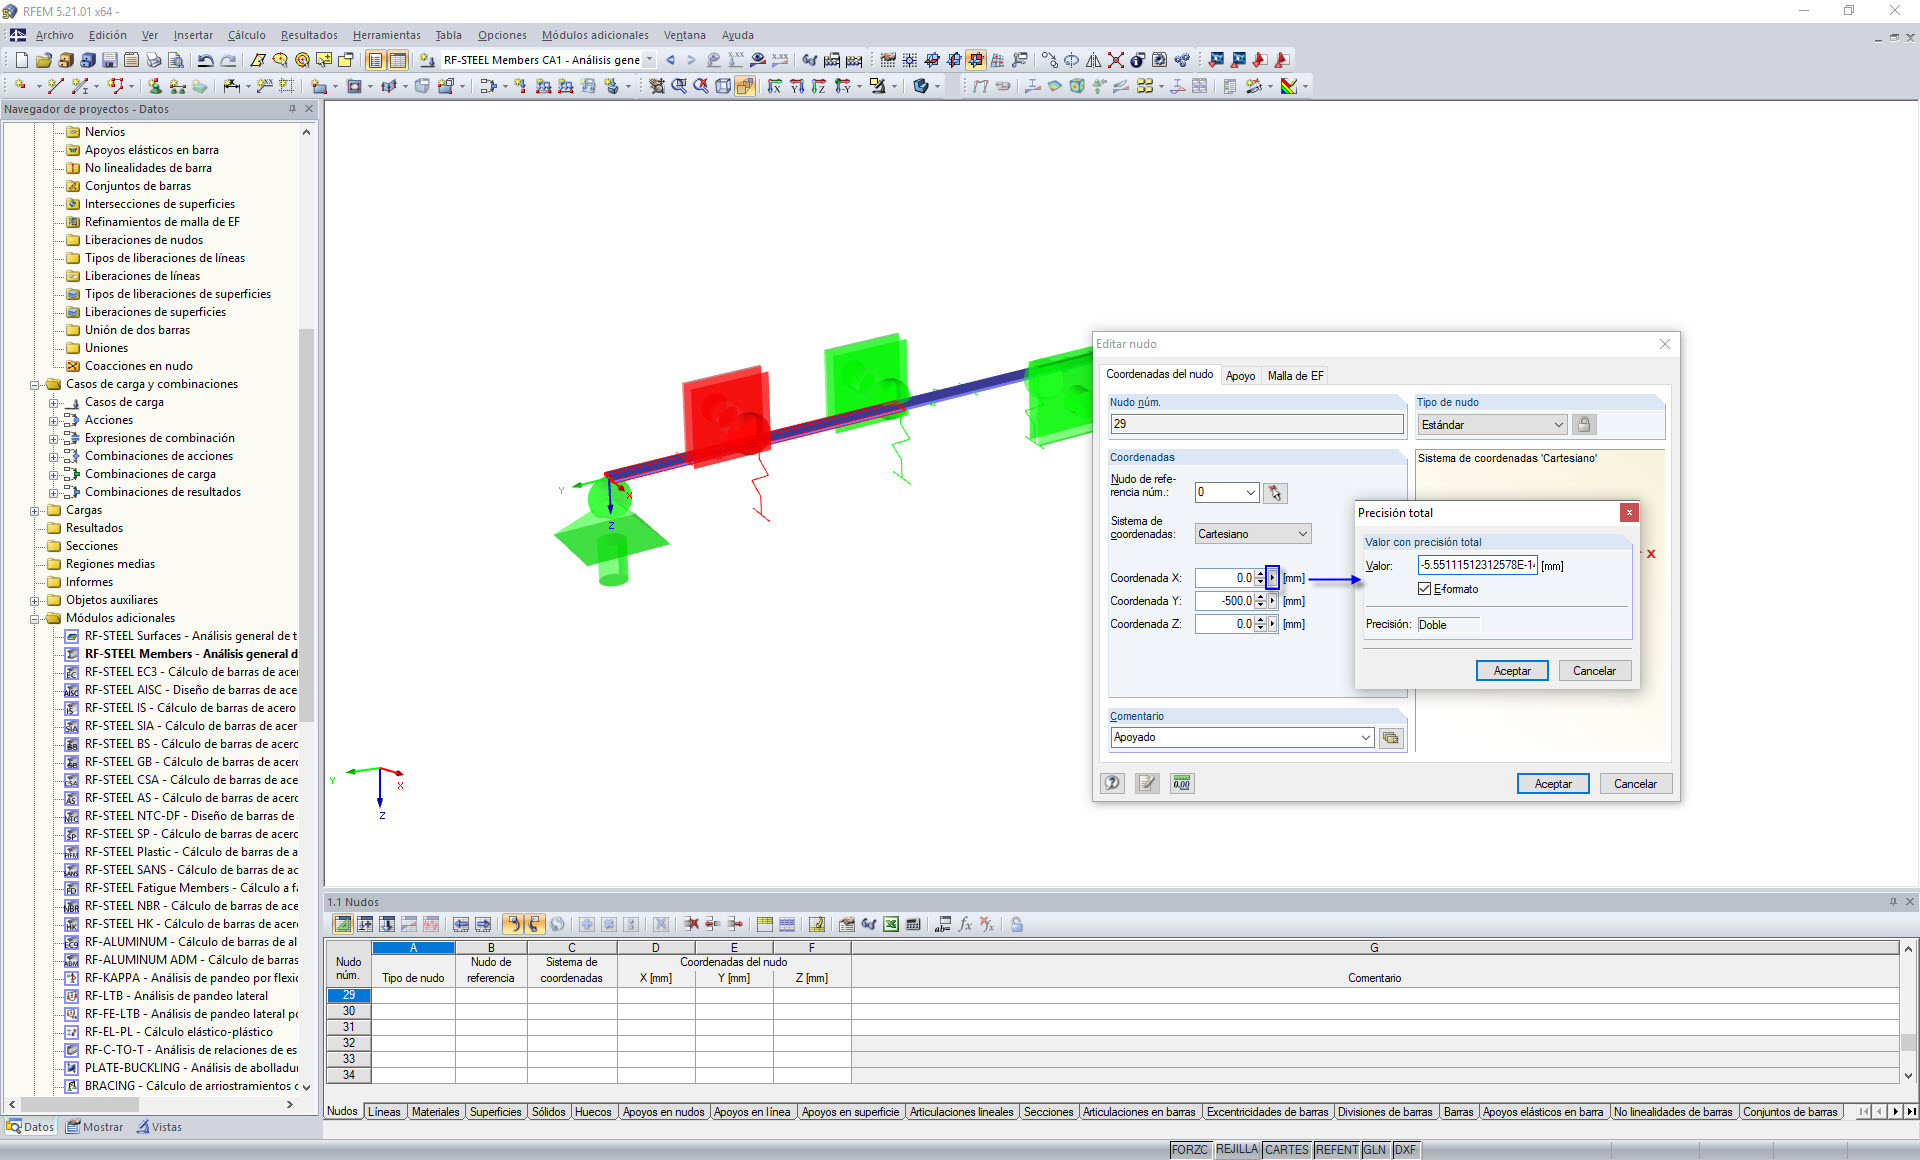Image resolution: width=1920 pixels, height=1160 pixels.
Task: Uncheck the E-formato checkbox
Action: (x=1424, y=589)
